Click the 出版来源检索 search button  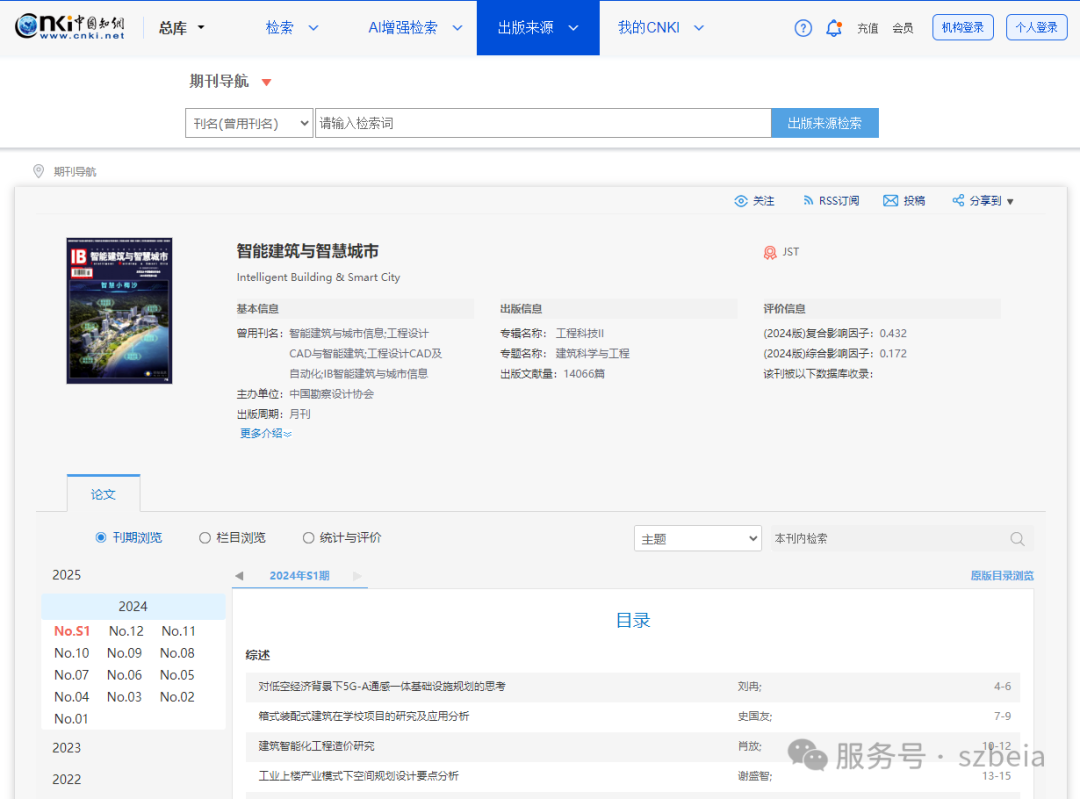click(825, 122)
